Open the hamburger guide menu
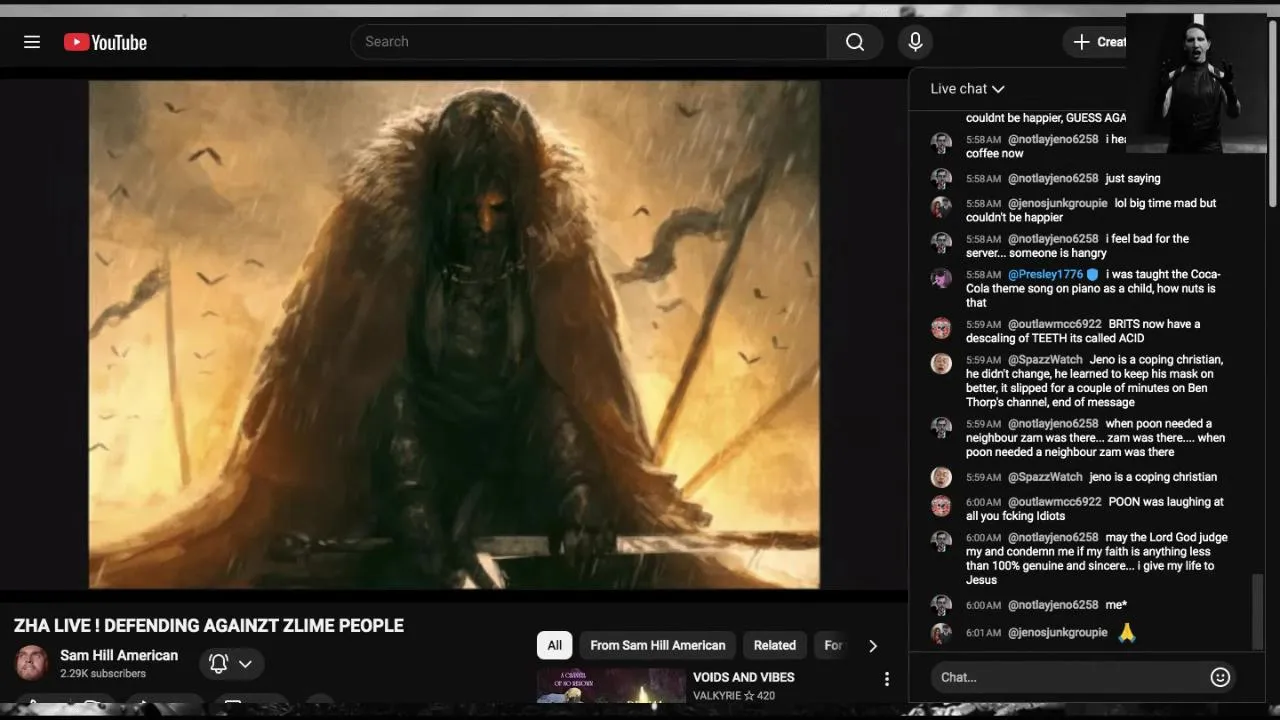The image size is (1280, 720). click(x=32, y=42)
